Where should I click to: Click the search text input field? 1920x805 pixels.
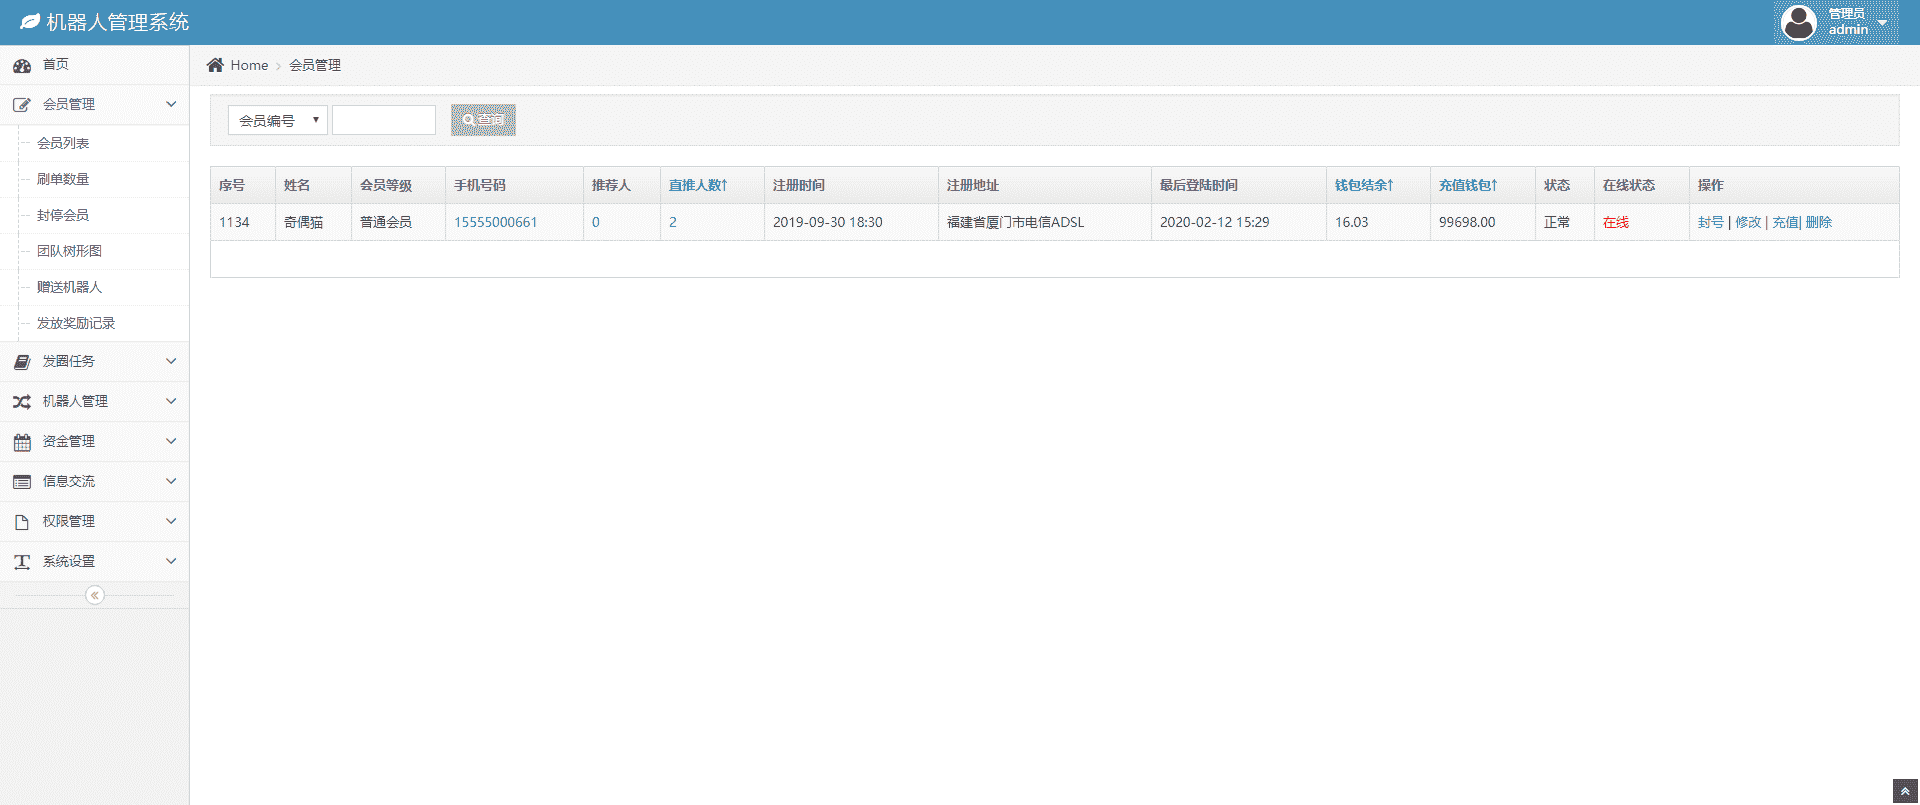(384, 120)
